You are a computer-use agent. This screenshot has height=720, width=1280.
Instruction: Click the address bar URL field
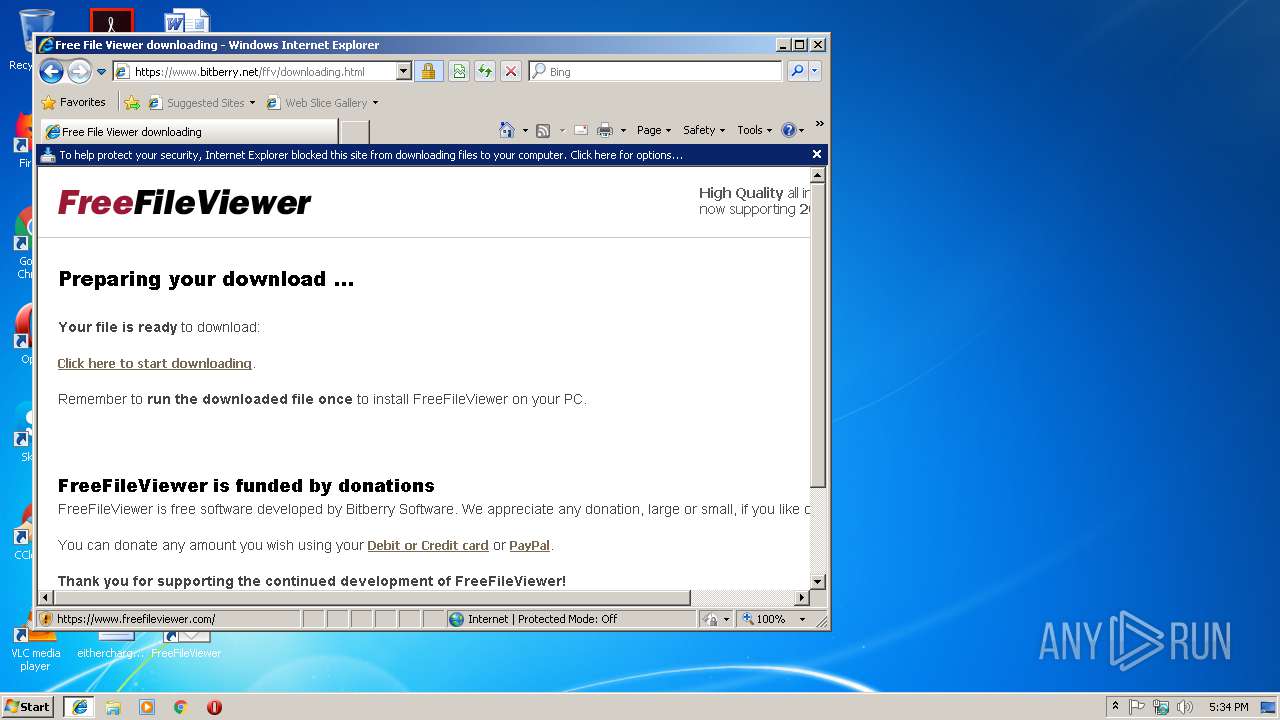(254, 72)
